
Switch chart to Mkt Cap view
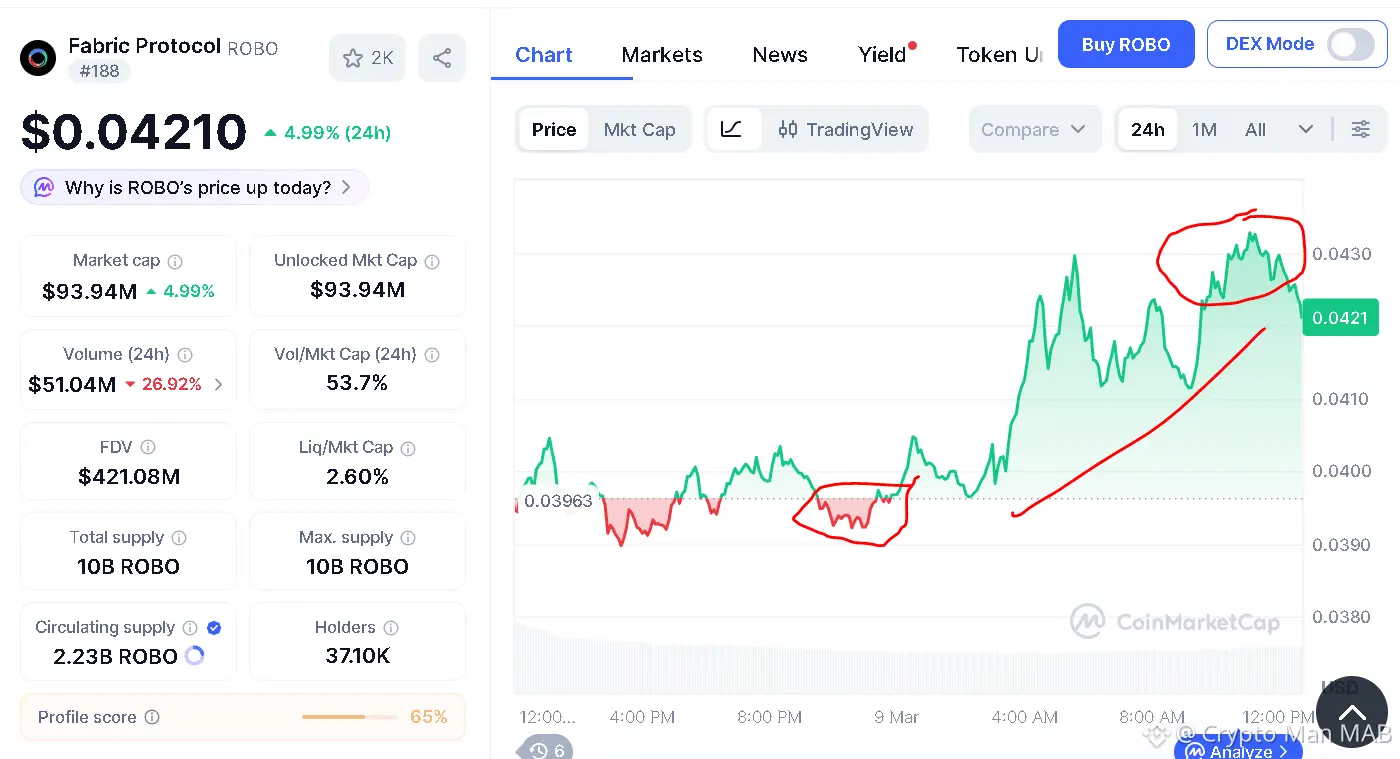point(639,129)
